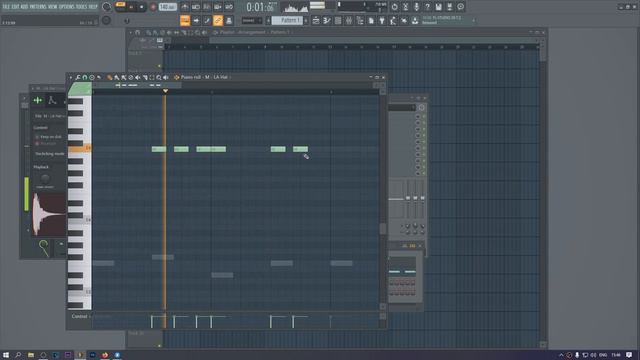Viewport: 640px width, 360px height.
Task: Click the save project disk icon
Action: click(x=438, y=7)
